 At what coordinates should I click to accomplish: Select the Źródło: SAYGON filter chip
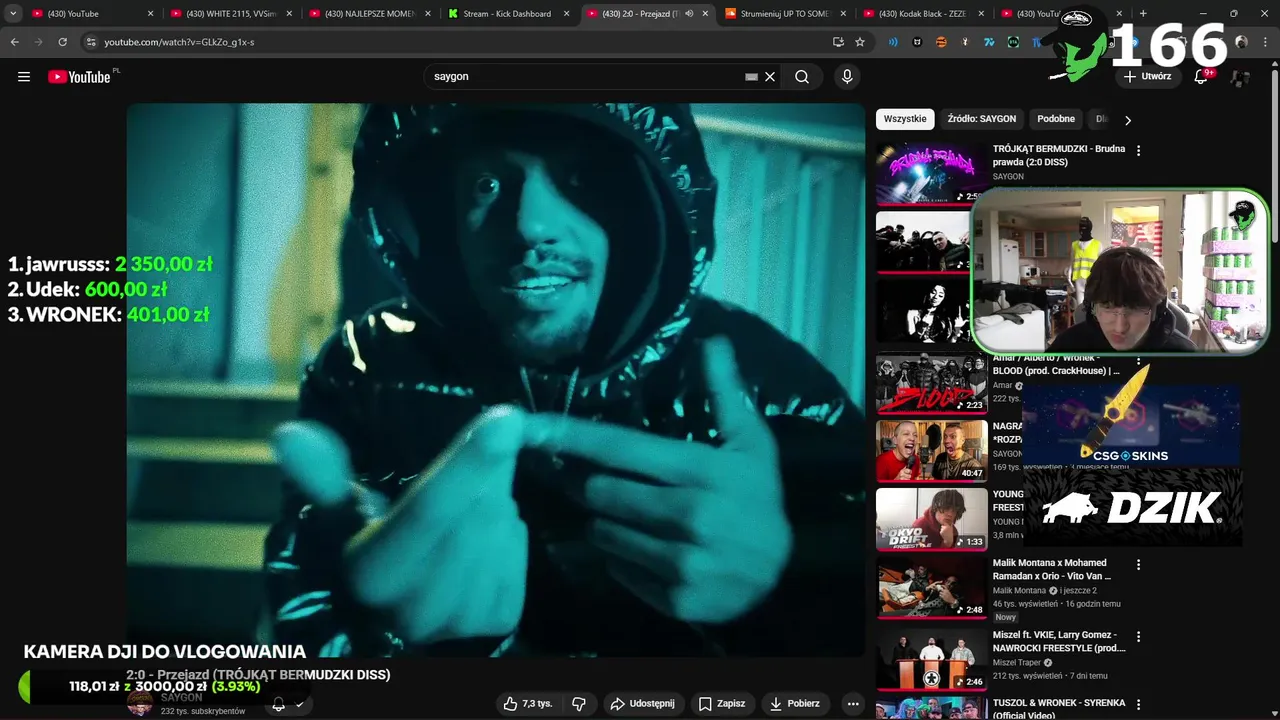981,119
